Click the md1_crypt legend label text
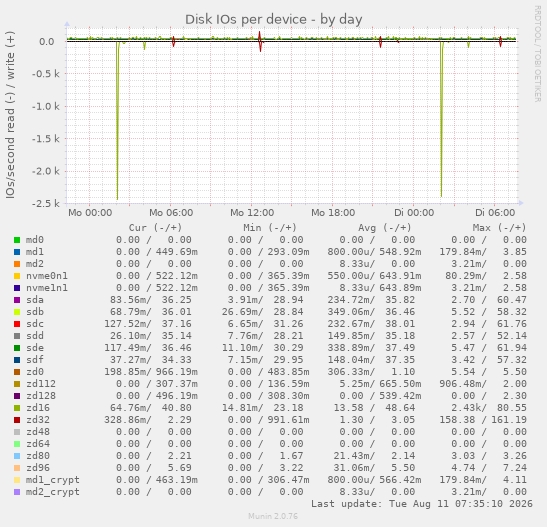Screen dimensions: 547x527 [53, 480]
